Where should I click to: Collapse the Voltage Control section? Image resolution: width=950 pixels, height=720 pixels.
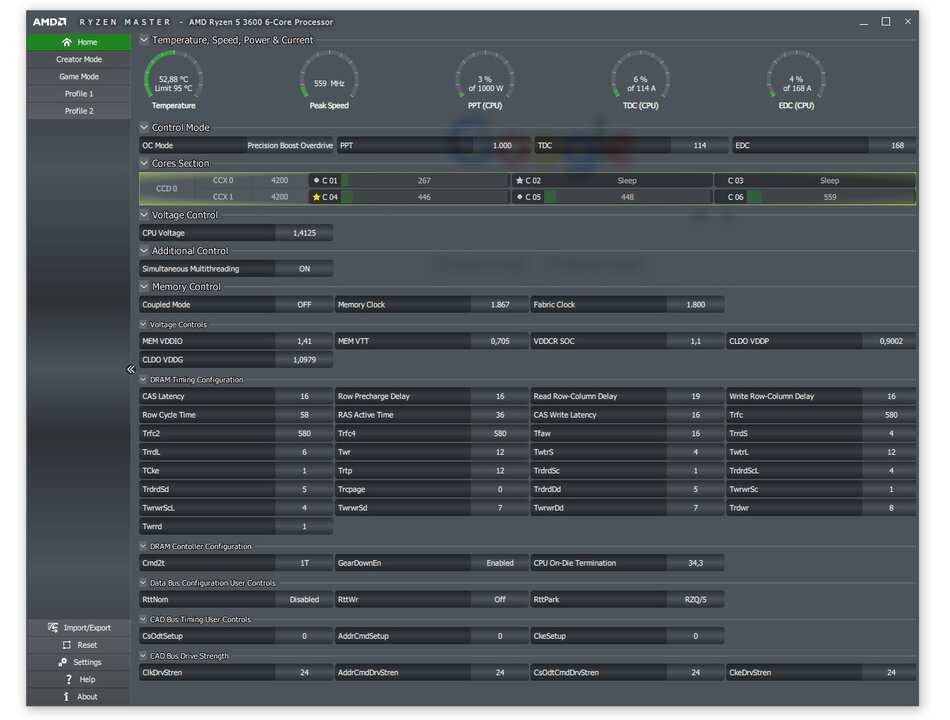pyautogui.click(x=144, y=215)
